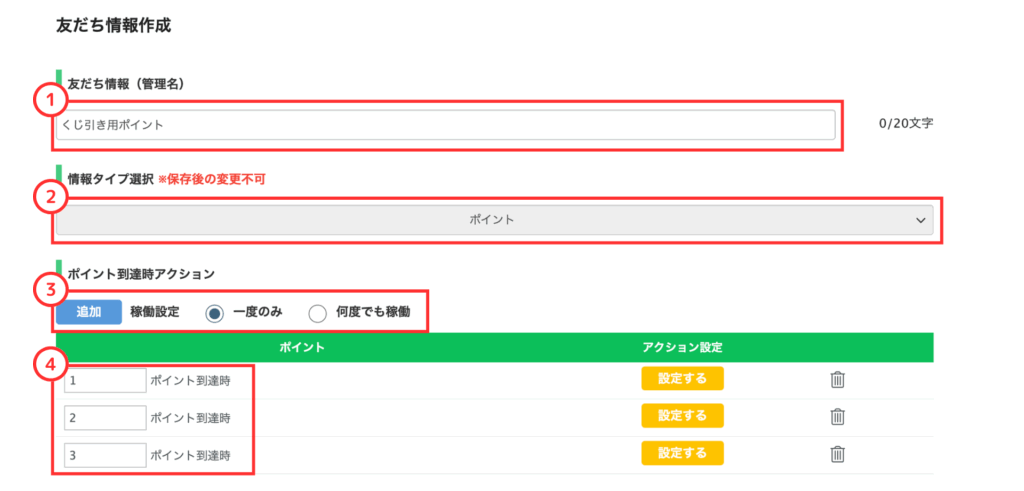Click the 追加 button
The image size is (1024, 491).
89,312
